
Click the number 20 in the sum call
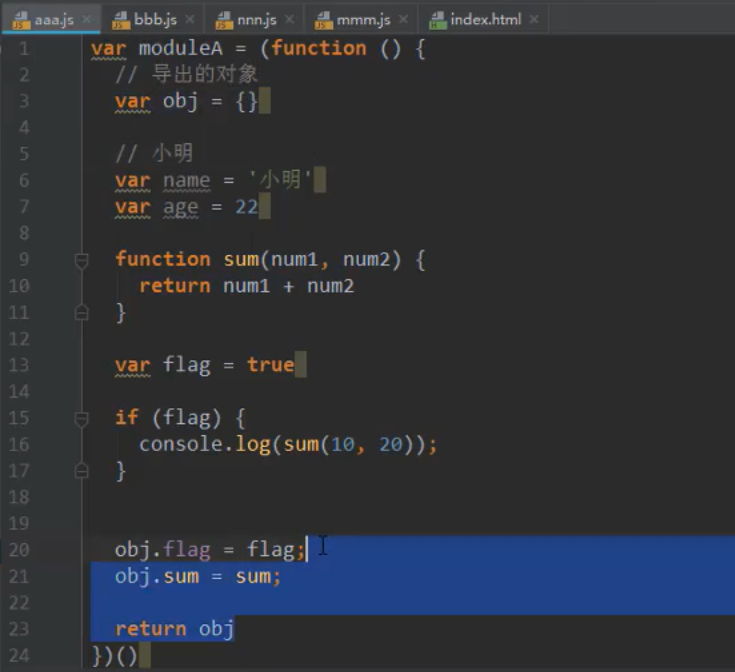tap(391, 444)
